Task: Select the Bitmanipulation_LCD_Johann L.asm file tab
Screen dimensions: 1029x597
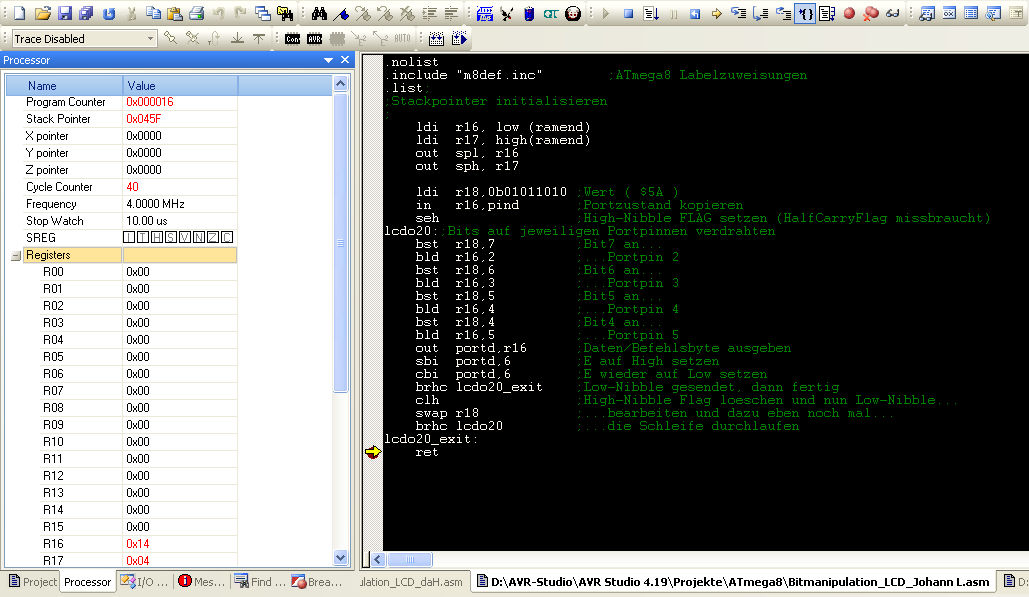Action: [732, 582]
